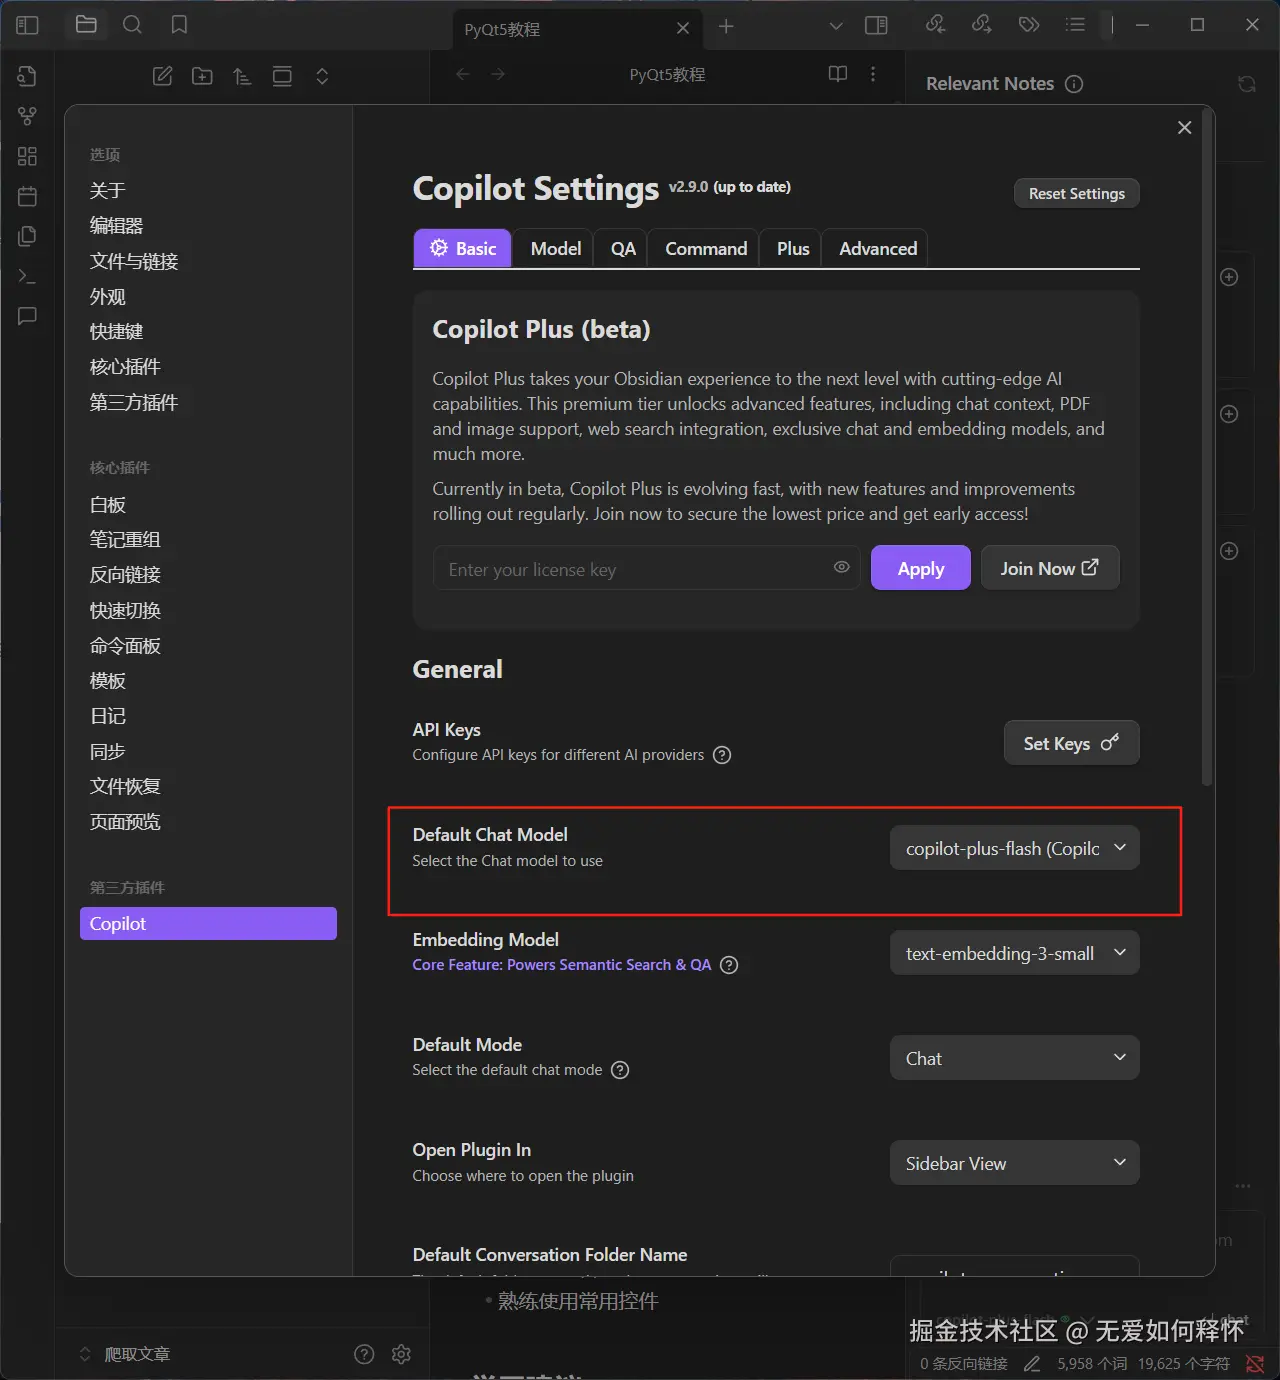Open 文件恢复 core plugin settings
Viewport: 1280px width, 1380px height.
click(125, 786)
